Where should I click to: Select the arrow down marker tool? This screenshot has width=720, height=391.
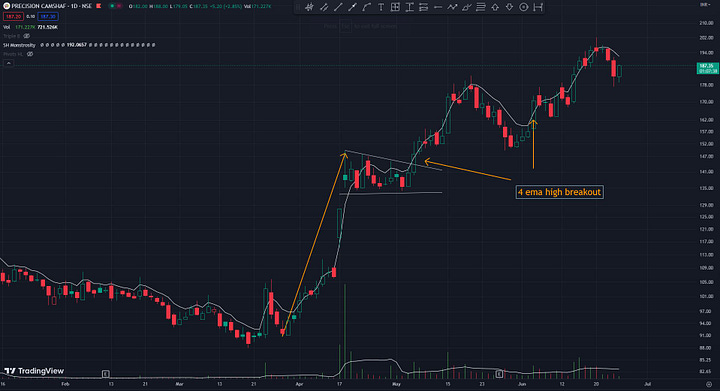coord(509,7)
